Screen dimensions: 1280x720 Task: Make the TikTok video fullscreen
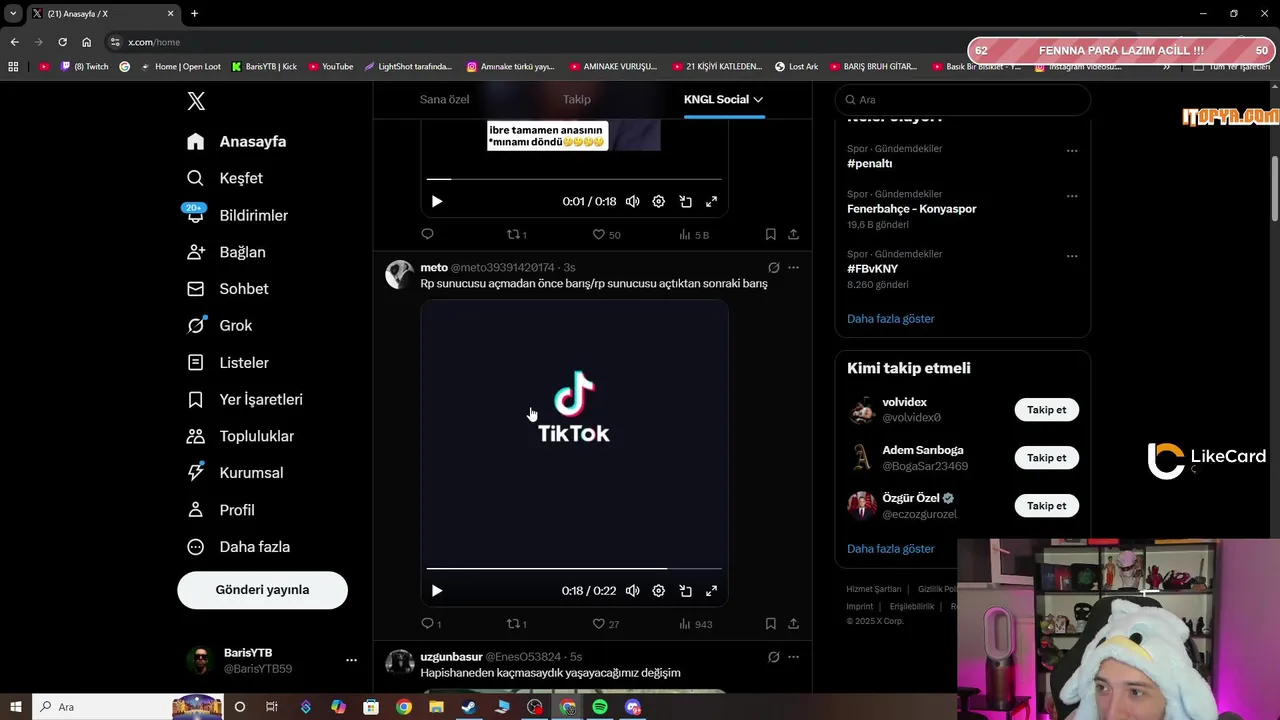[711, 591]
